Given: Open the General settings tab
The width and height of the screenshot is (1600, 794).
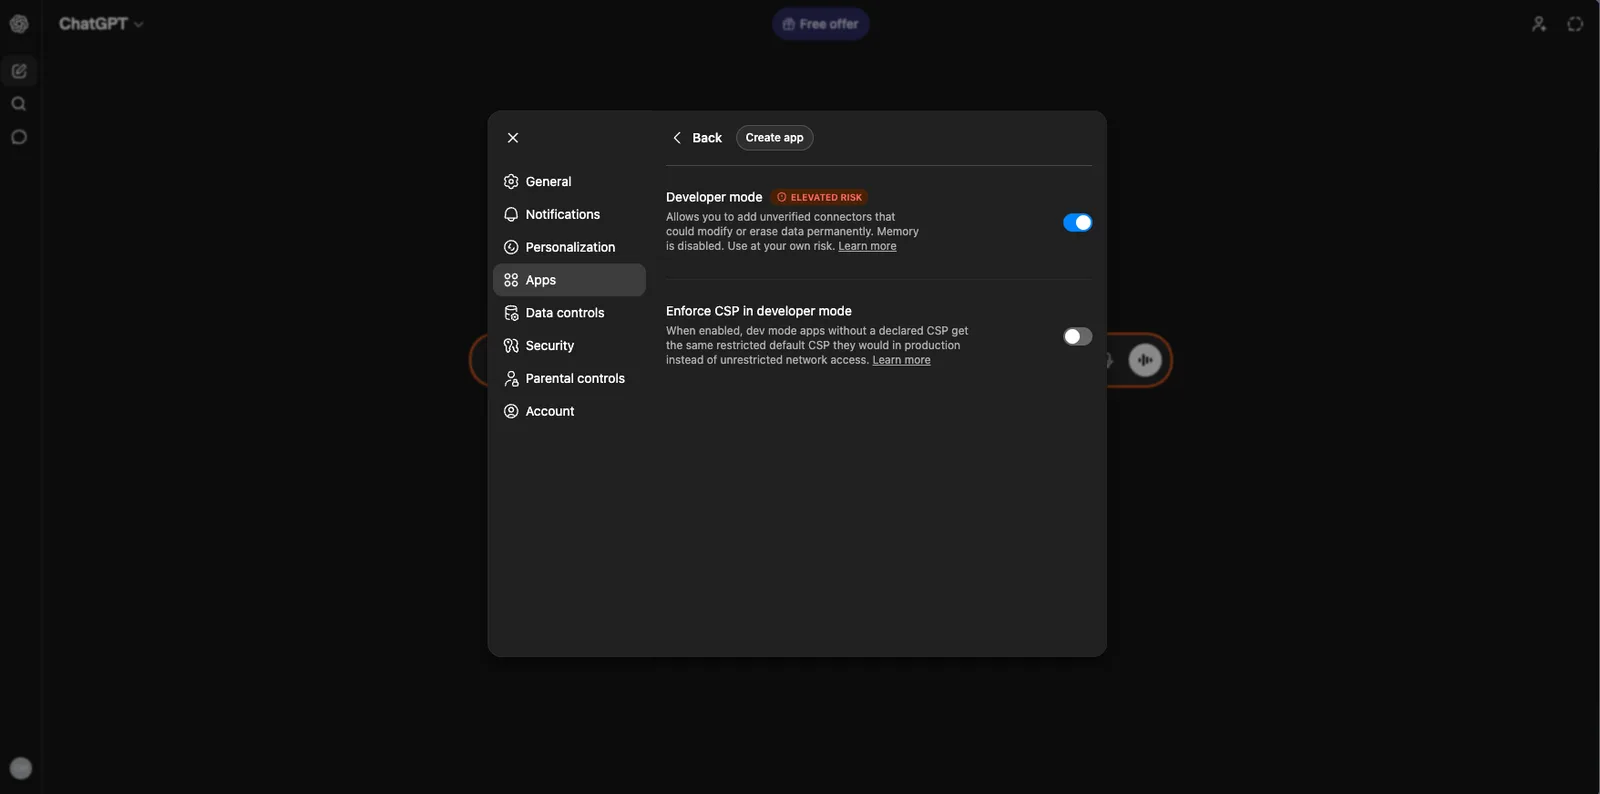Looking at the screenshot, I should pos(569,182).
